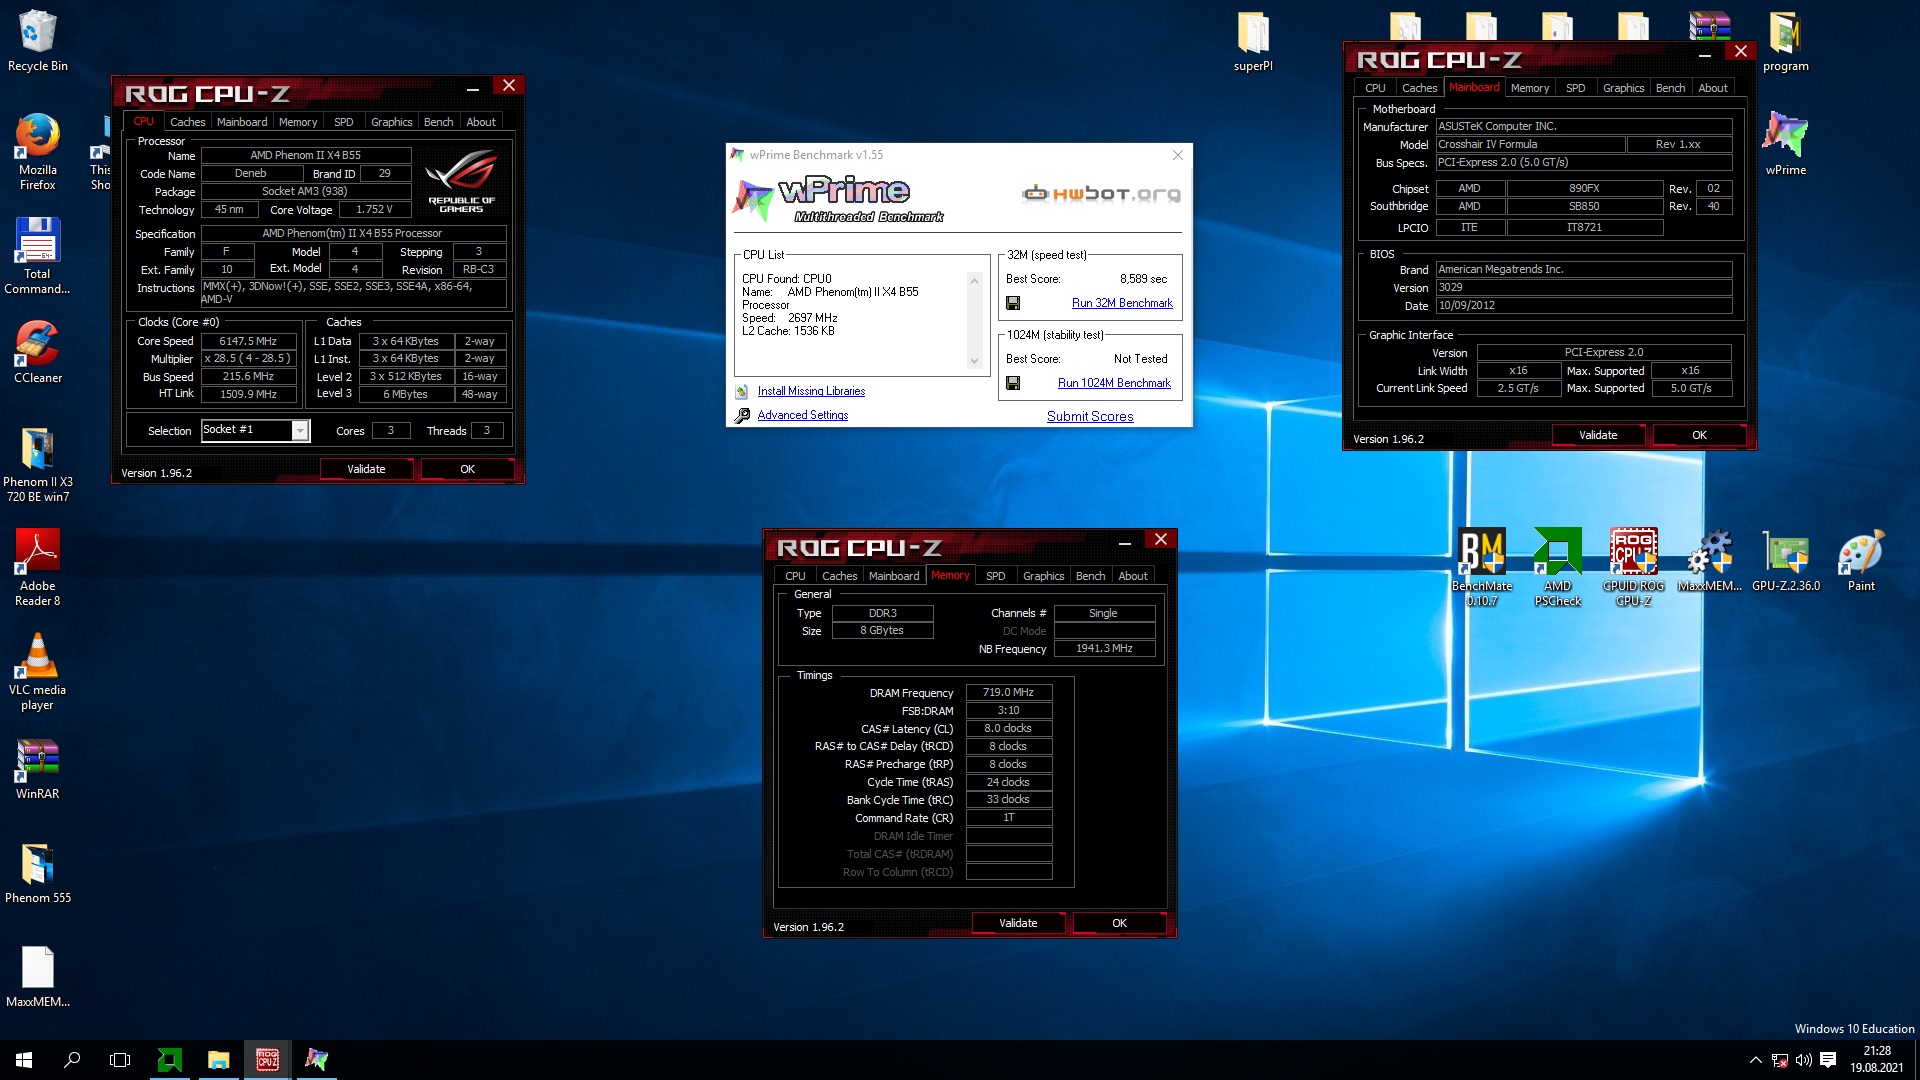
Task: Click Core Speed value 6147.5 MHz
Action: click(x=248, y=341)
